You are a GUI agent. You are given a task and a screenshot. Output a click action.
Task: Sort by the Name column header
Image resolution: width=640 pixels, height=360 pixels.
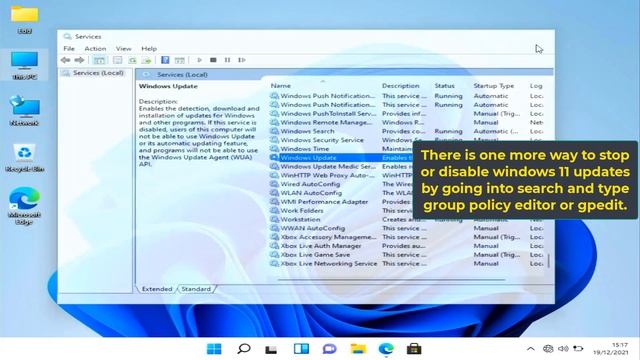pos(281,86)
